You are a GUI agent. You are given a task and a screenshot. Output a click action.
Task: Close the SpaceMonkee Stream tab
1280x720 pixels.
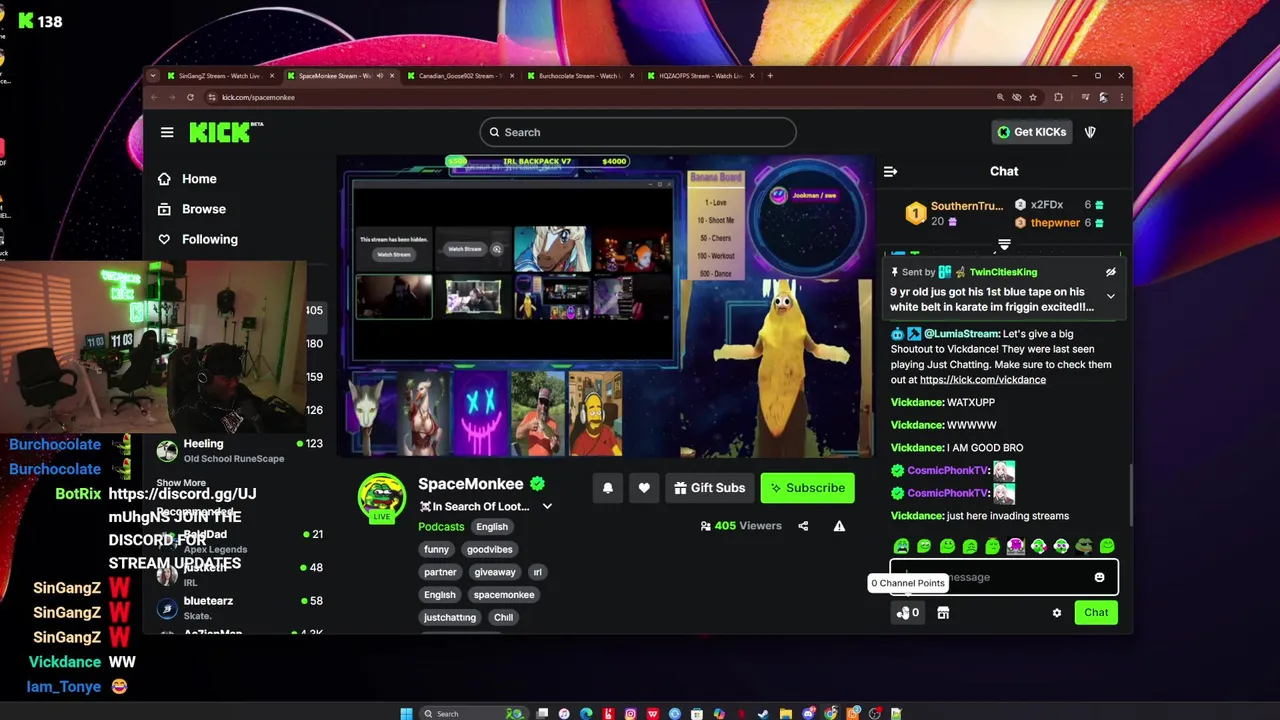point(393,76)
